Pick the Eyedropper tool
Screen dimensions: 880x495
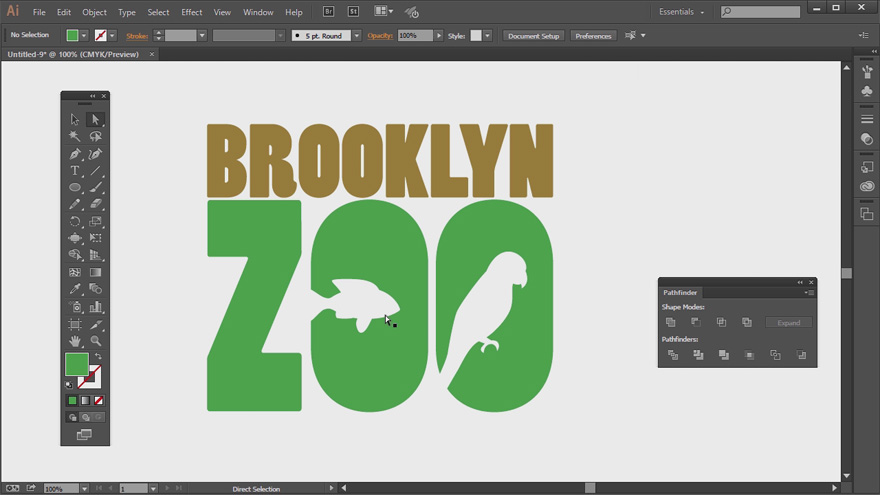point(75,289)
